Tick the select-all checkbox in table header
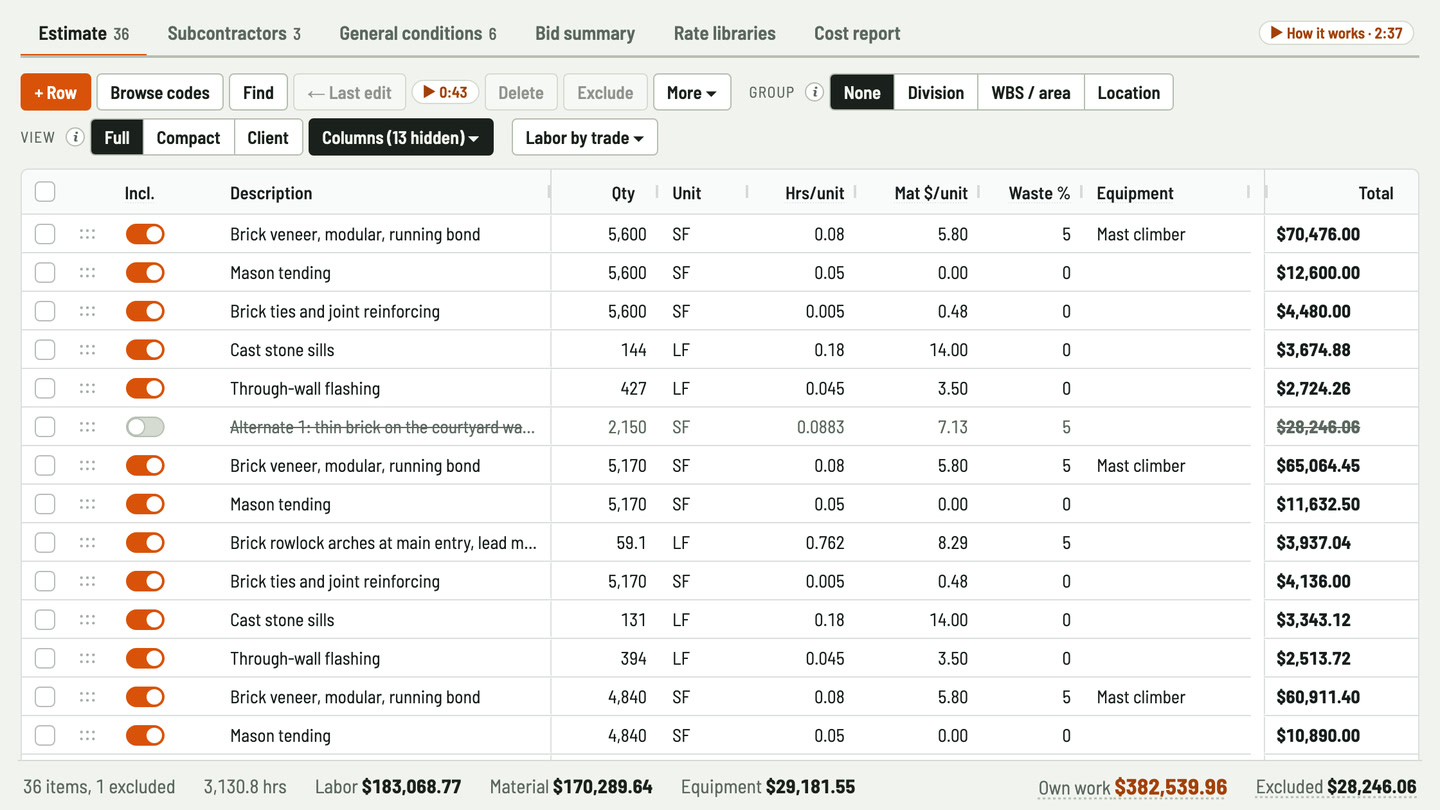This screenshot has height=810, width=1440. point(45,192)
